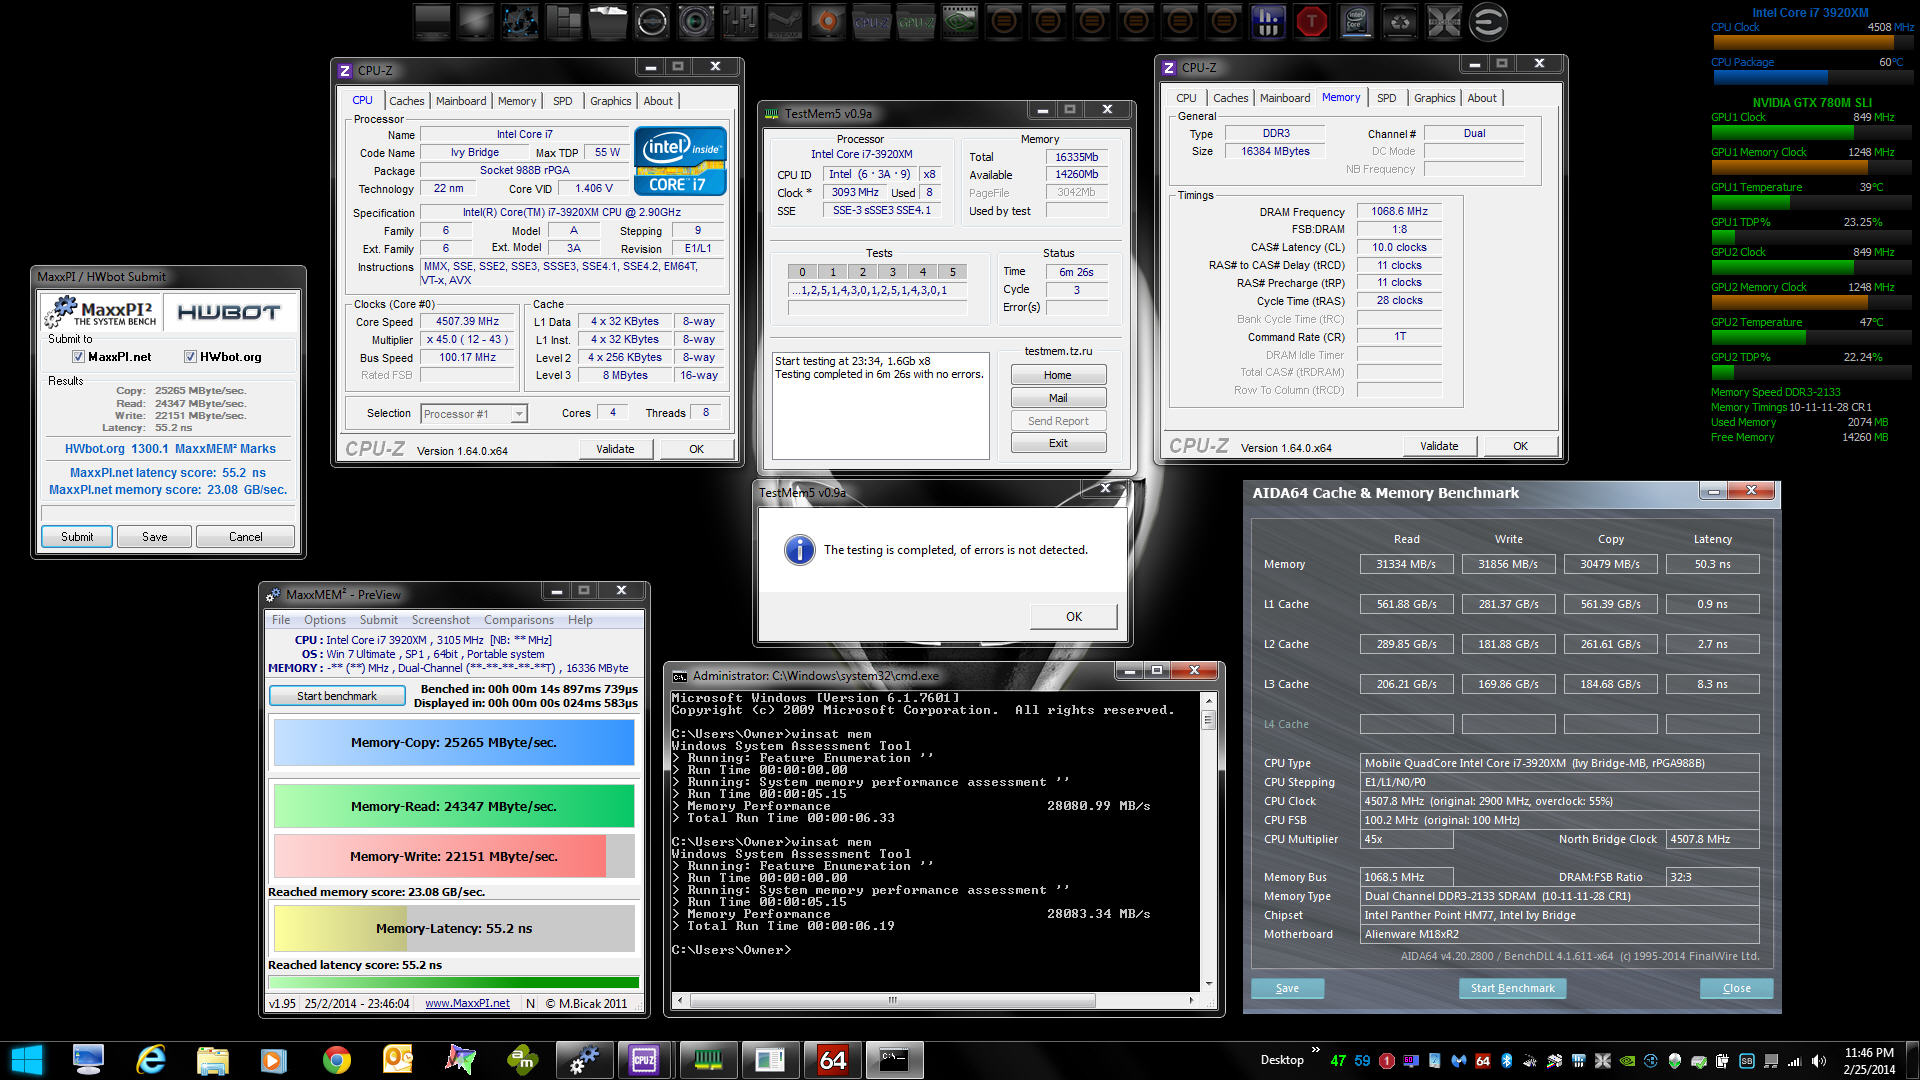The width and height of the screenshot is (1920, 1080).
Task: Click the Memory-Write result bar in MaxxMEM
Action: click(453, 856)
